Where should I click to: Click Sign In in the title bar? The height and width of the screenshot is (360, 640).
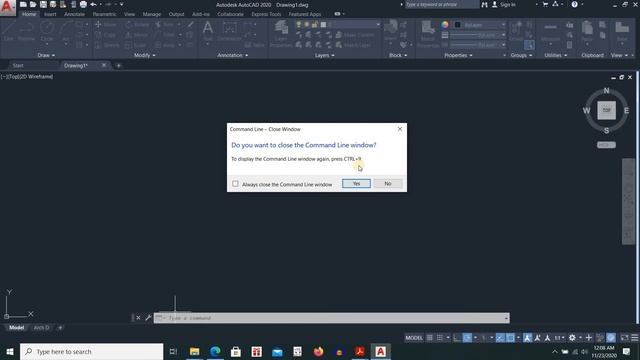click(504, 4)
